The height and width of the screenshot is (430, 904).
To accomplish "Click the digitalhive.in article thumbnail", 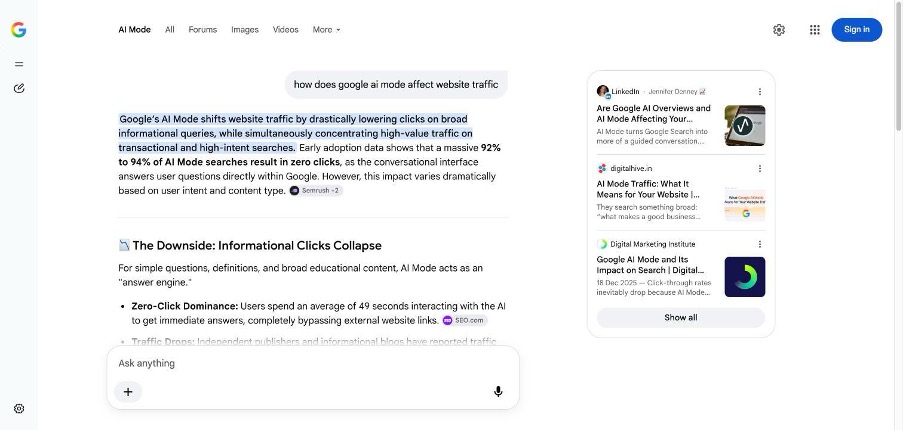I will [745, 204].
